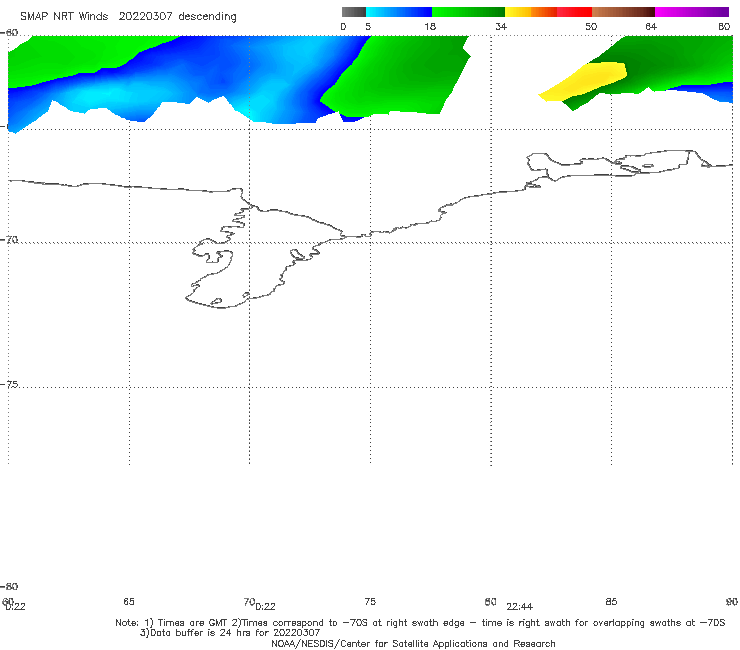Click the longitude label "65"
The image size is (740, 650).
pos(129,601)
